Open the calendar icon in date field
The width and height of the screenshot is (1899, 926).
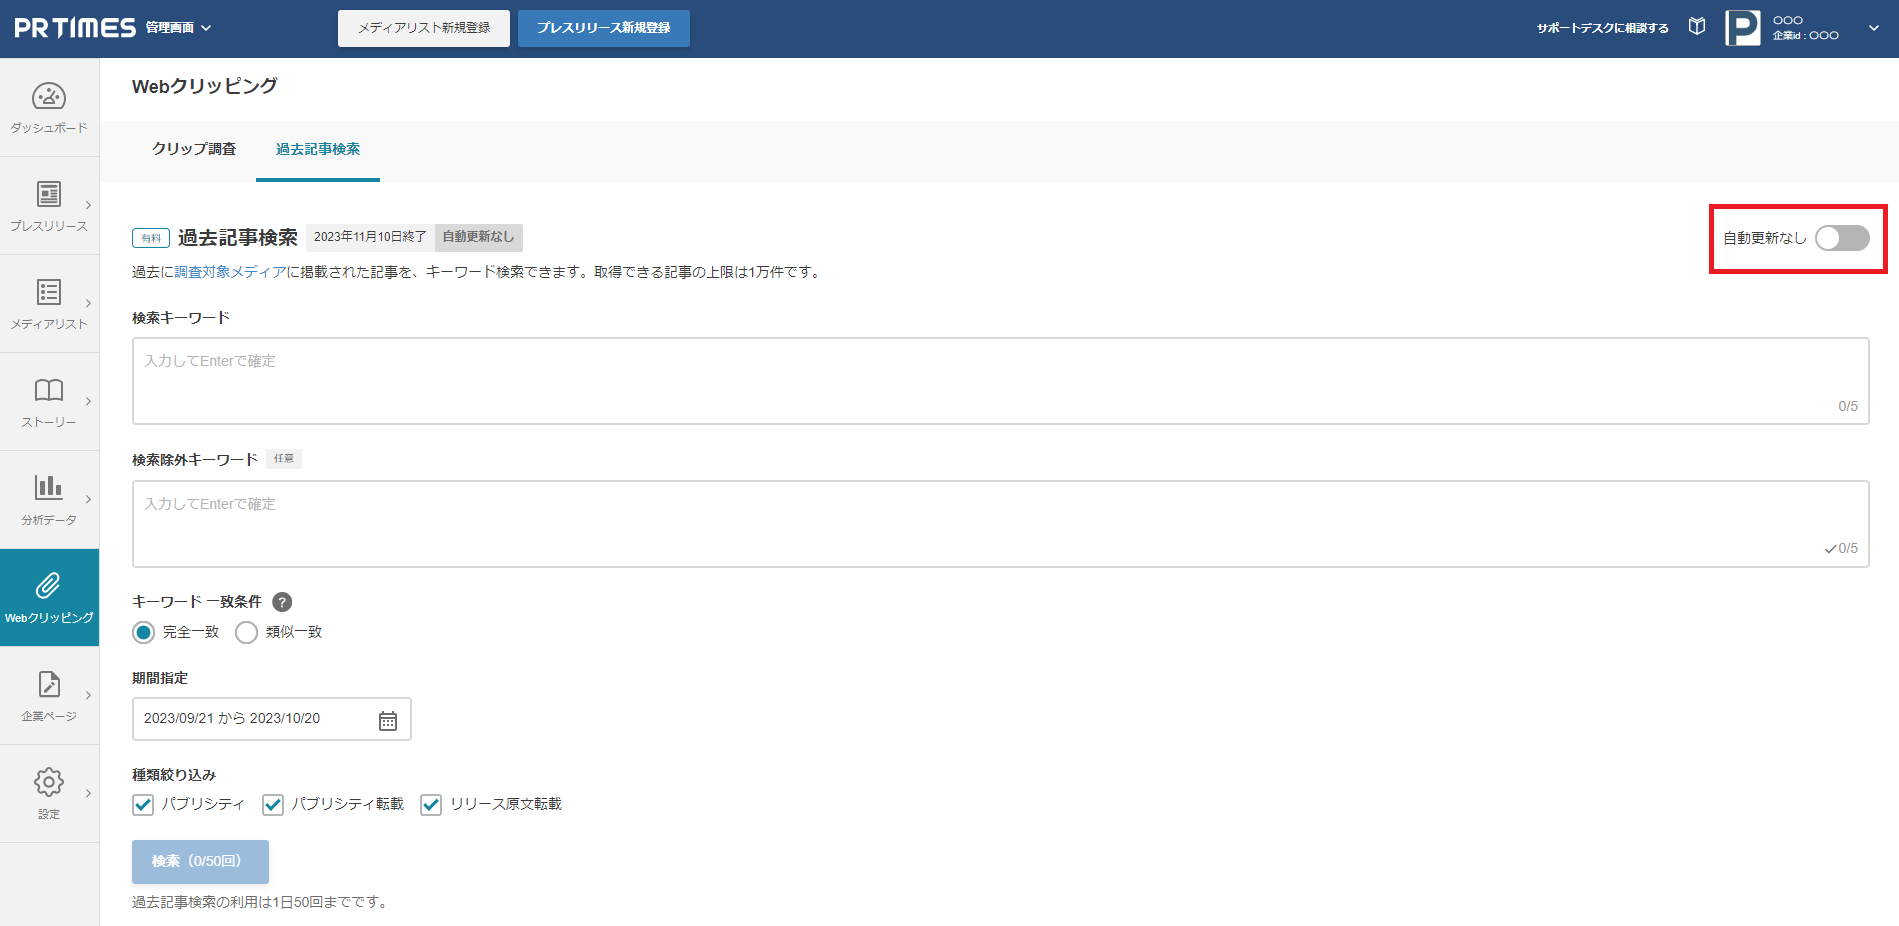(x=388, y=720)
